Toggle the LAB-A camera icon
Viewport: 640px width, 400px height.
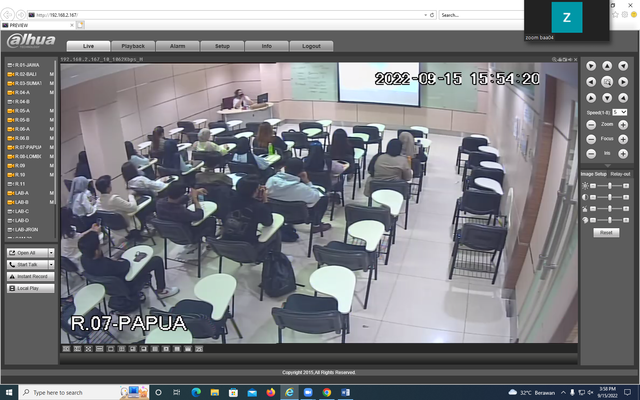(10, 193)
